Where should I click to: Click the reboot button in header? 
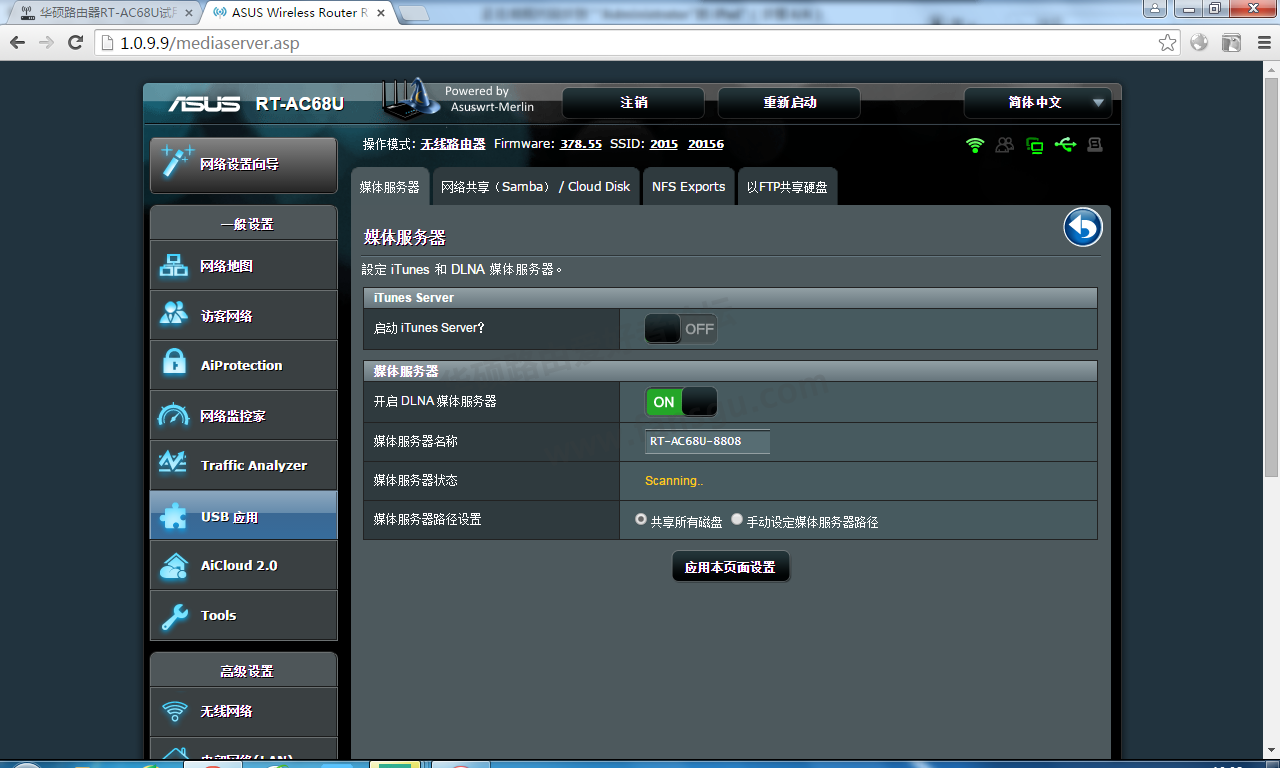click(x=789, y=103)
